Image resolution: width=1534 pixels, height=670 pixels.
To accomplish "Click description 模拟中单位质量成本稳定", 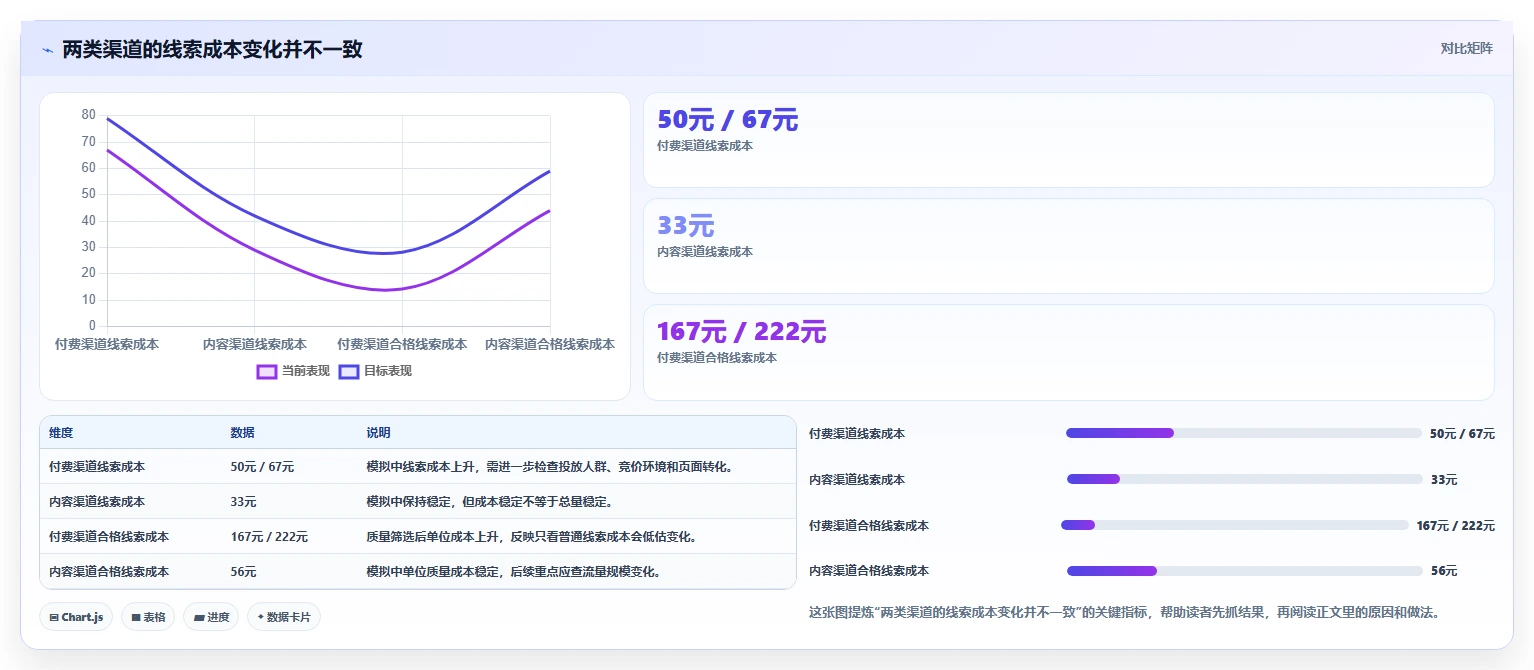I will coord(513,572).
